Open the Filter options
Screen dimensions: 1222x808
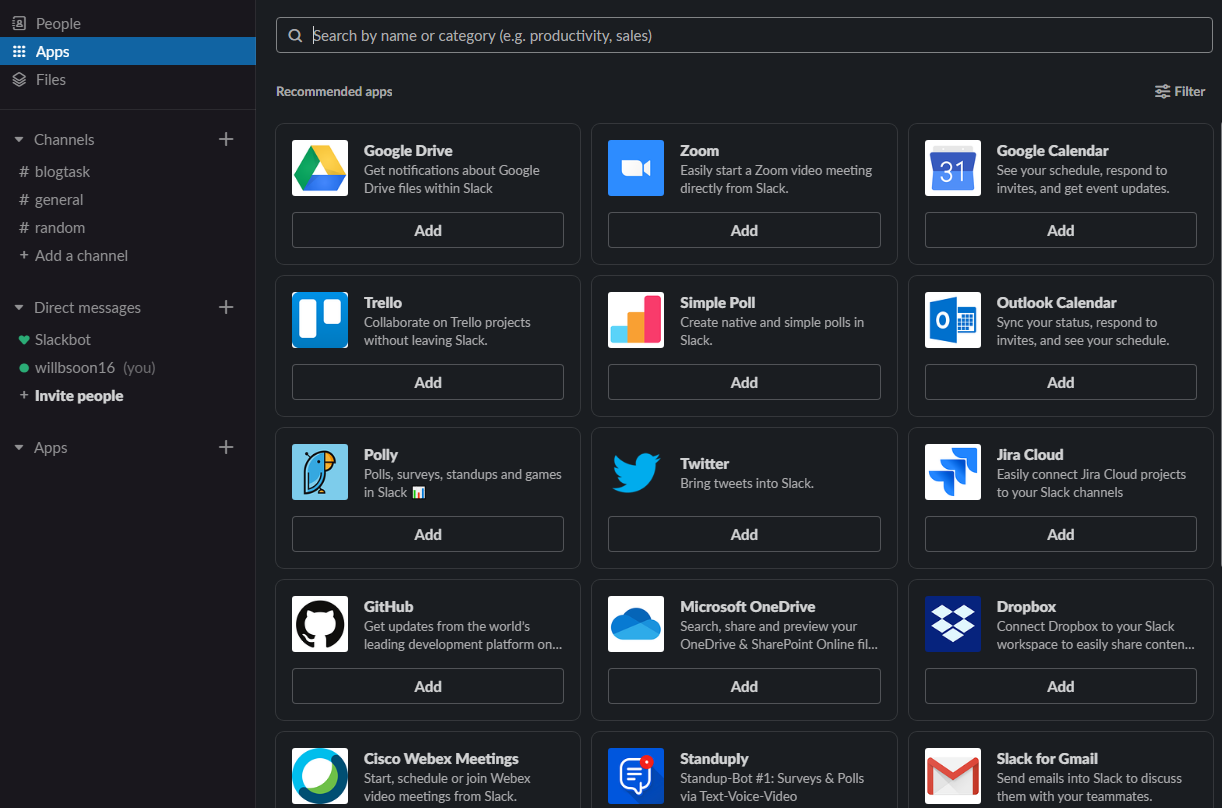coord(1180,91)
